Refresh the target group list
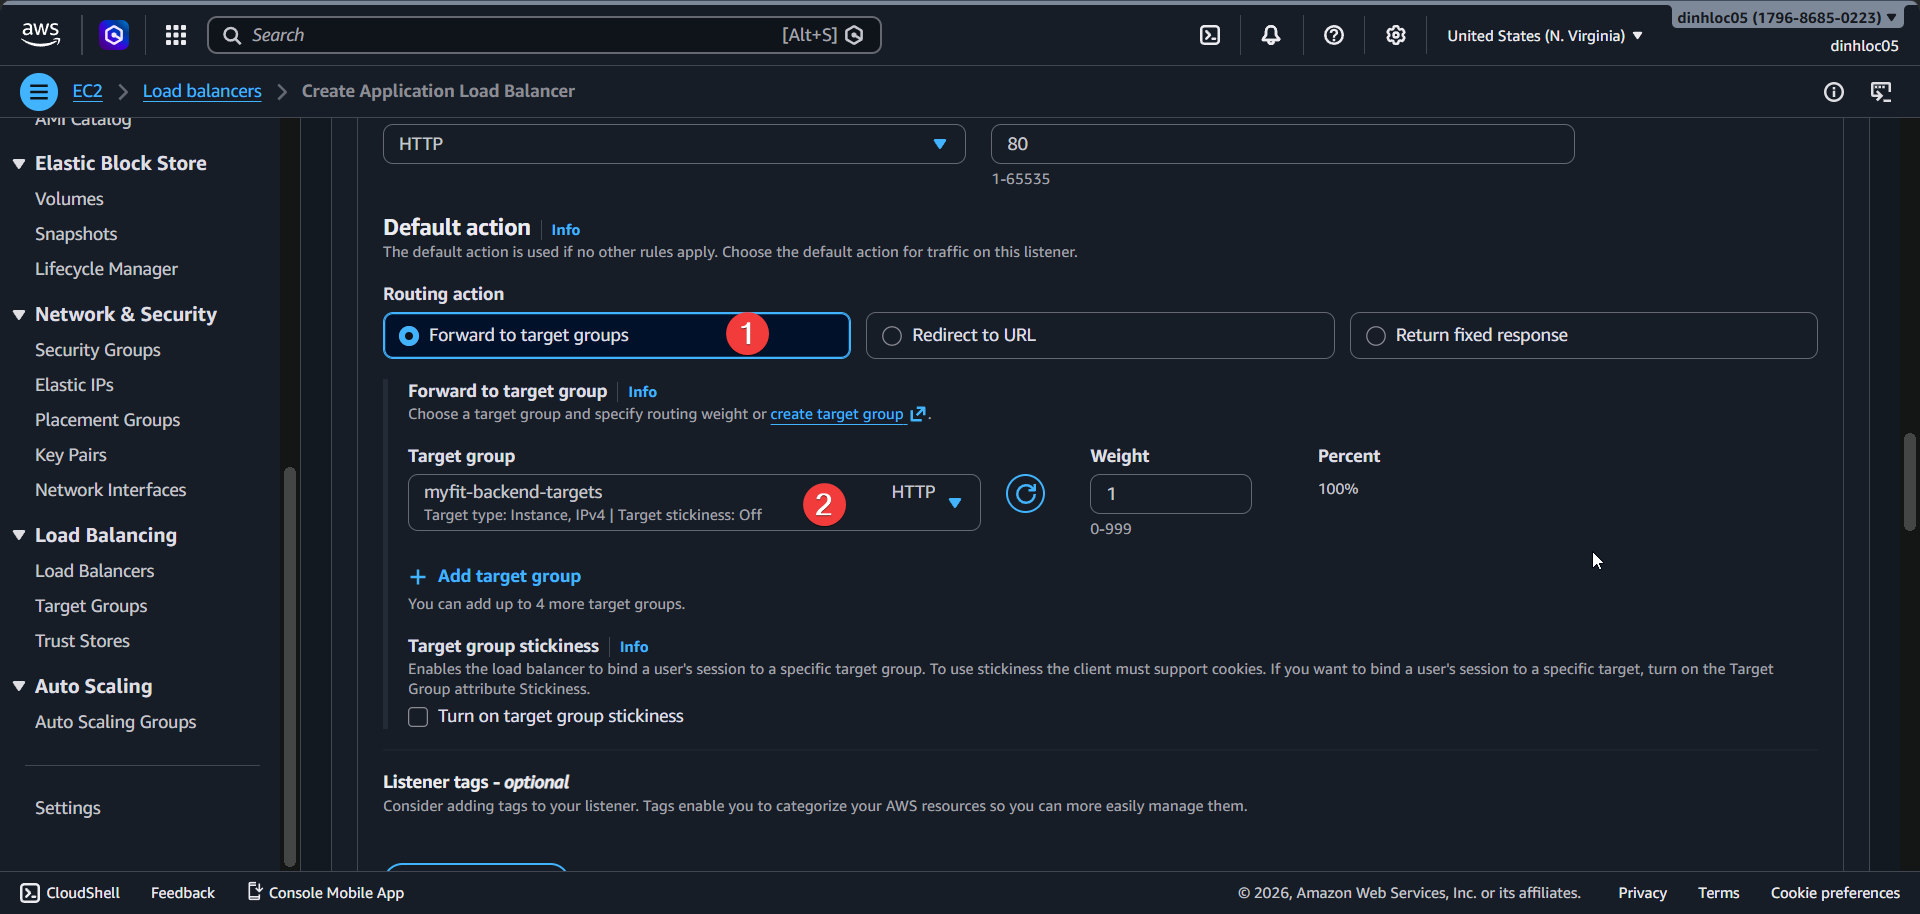Viewport: 1920px width, 914px height. coord(1025,493)
